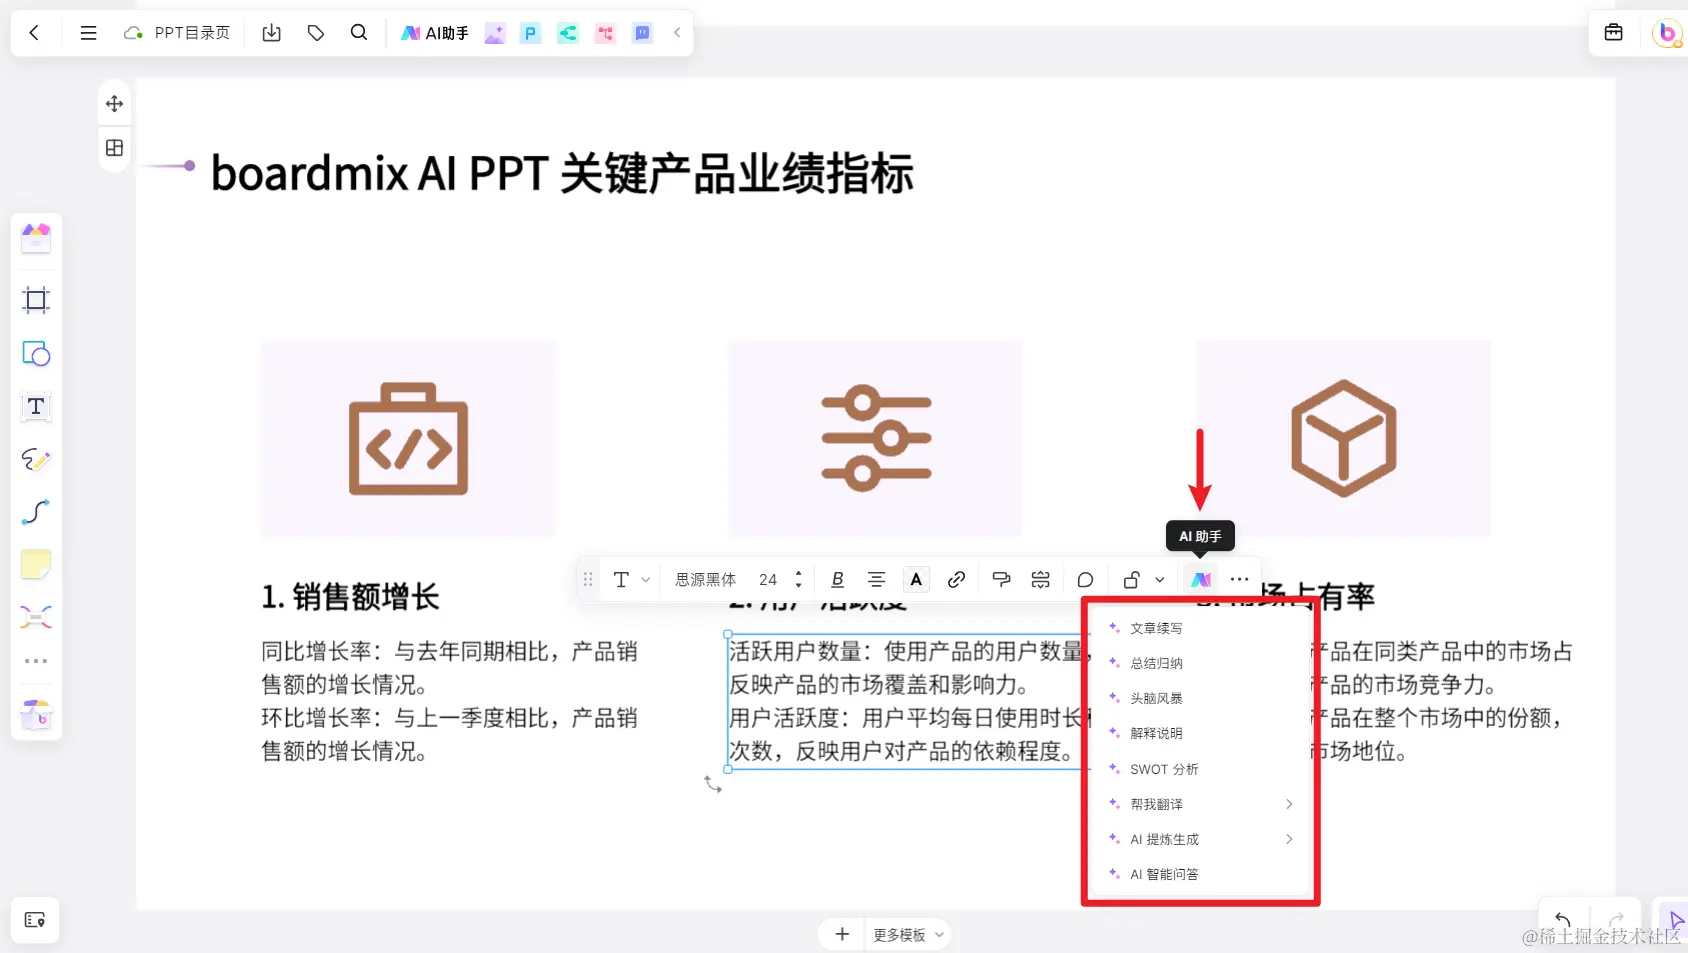Collapse the top toolbar with the chevron
Screen dimensions: 1688x953
point(677,33)
